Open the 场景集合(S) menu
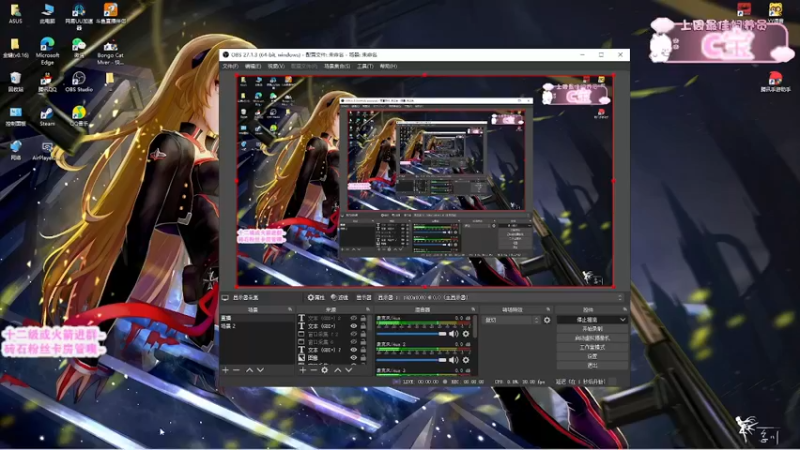 [x=337, y=66]
